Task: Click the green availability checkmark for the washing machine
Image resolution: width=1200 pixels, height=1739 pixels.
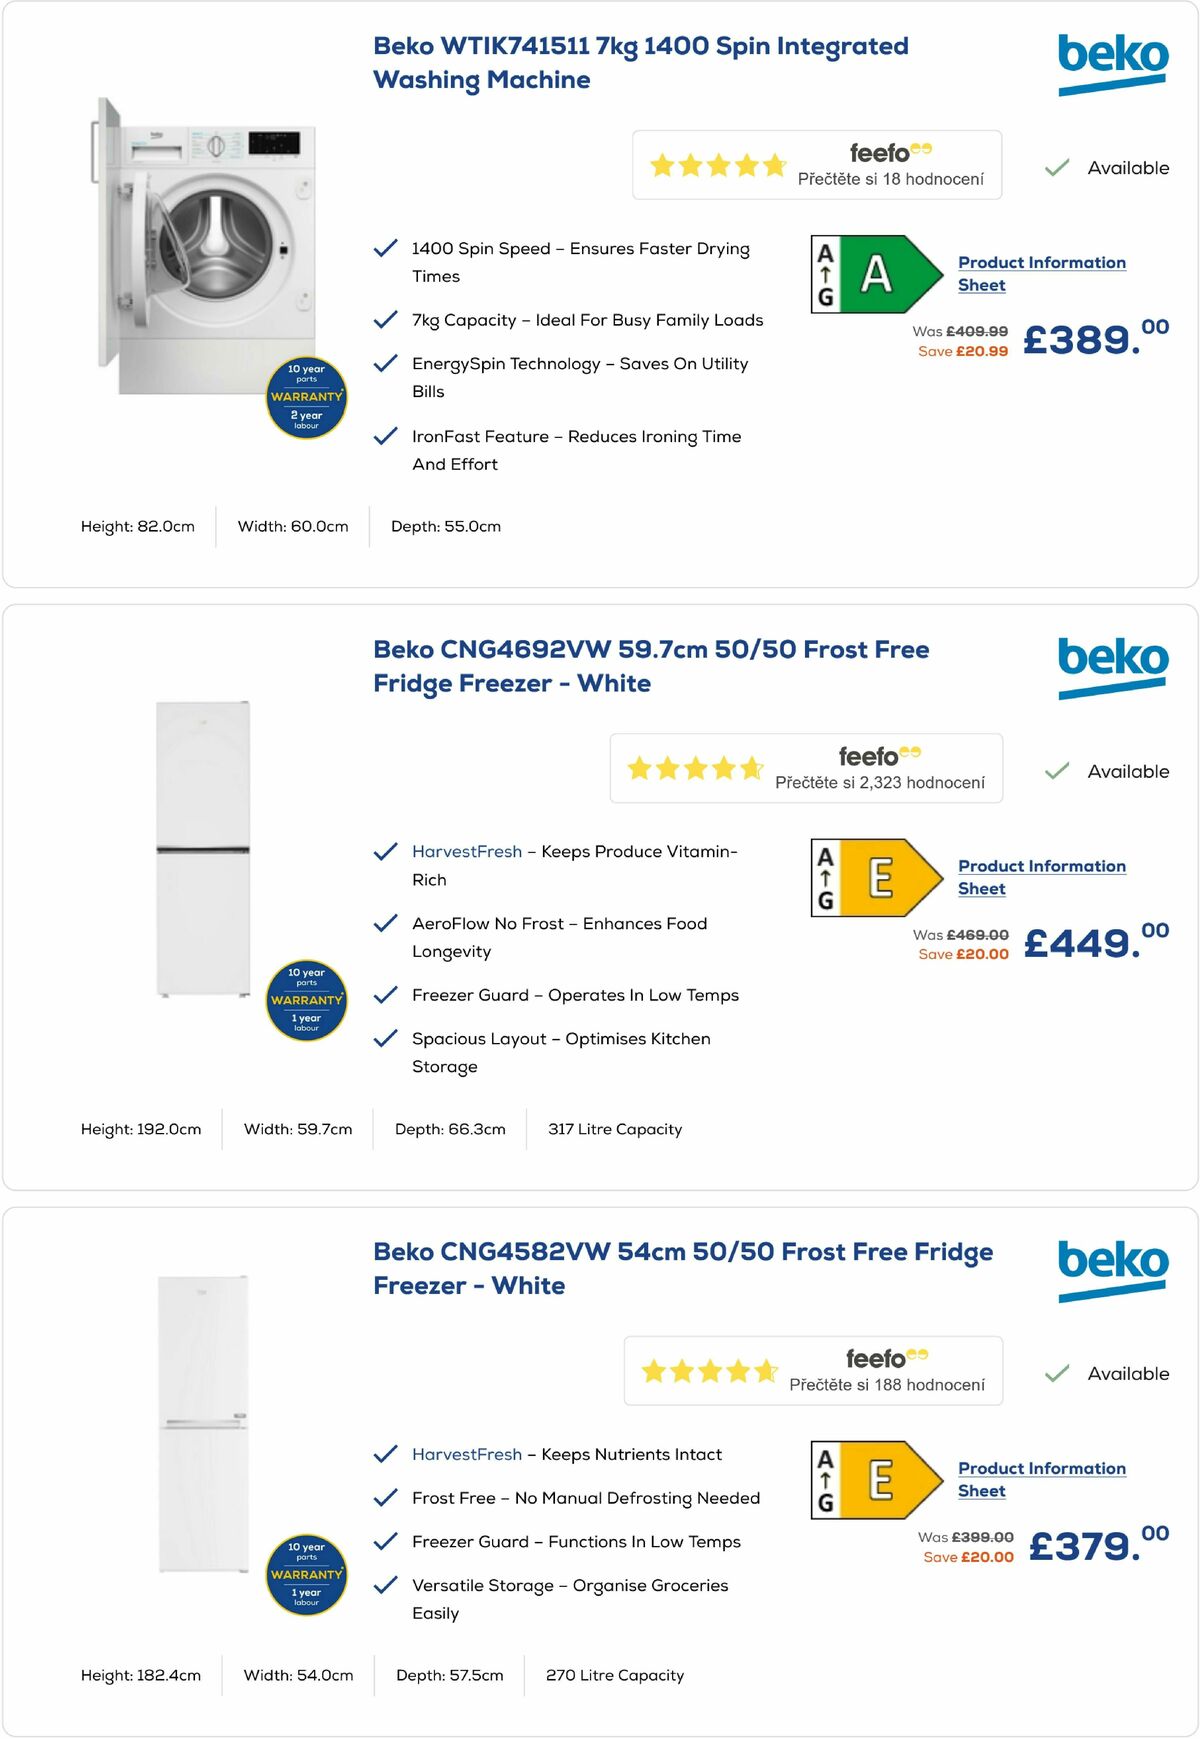Action: click(1059, 167)
